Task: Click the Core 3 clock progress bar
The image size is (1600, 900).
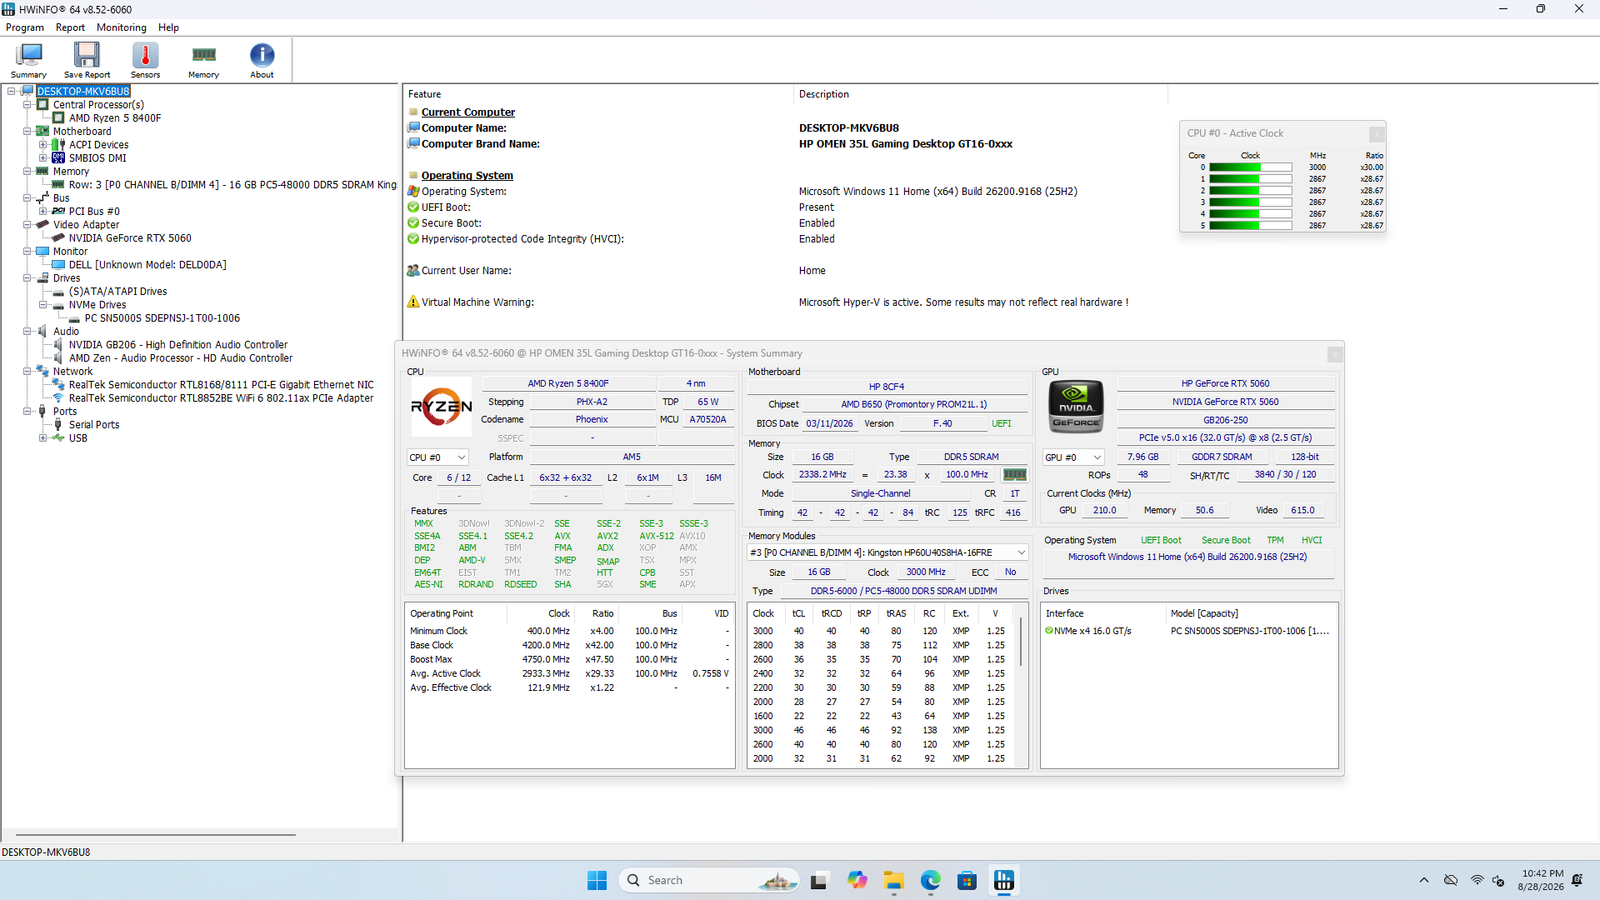Action: pyautogui.click(x=1250, y=202)
